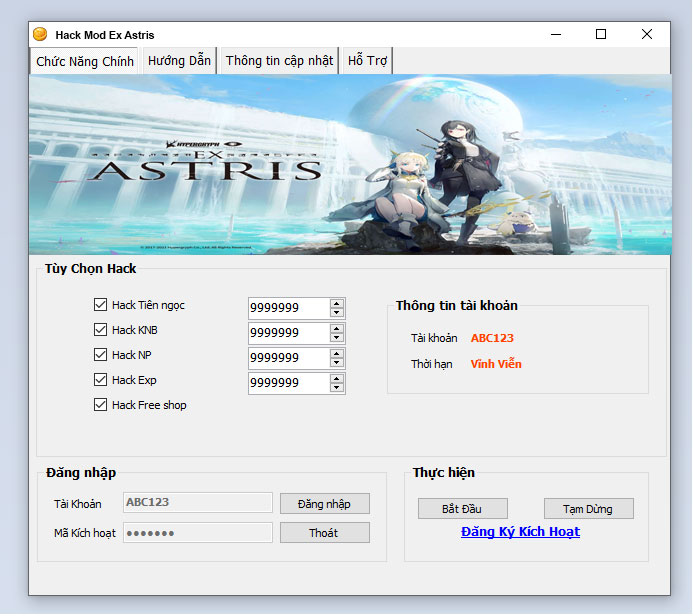Toggle the Hack KNB checkbox
The width and height of the screenshot is (693, 616).
100,330
